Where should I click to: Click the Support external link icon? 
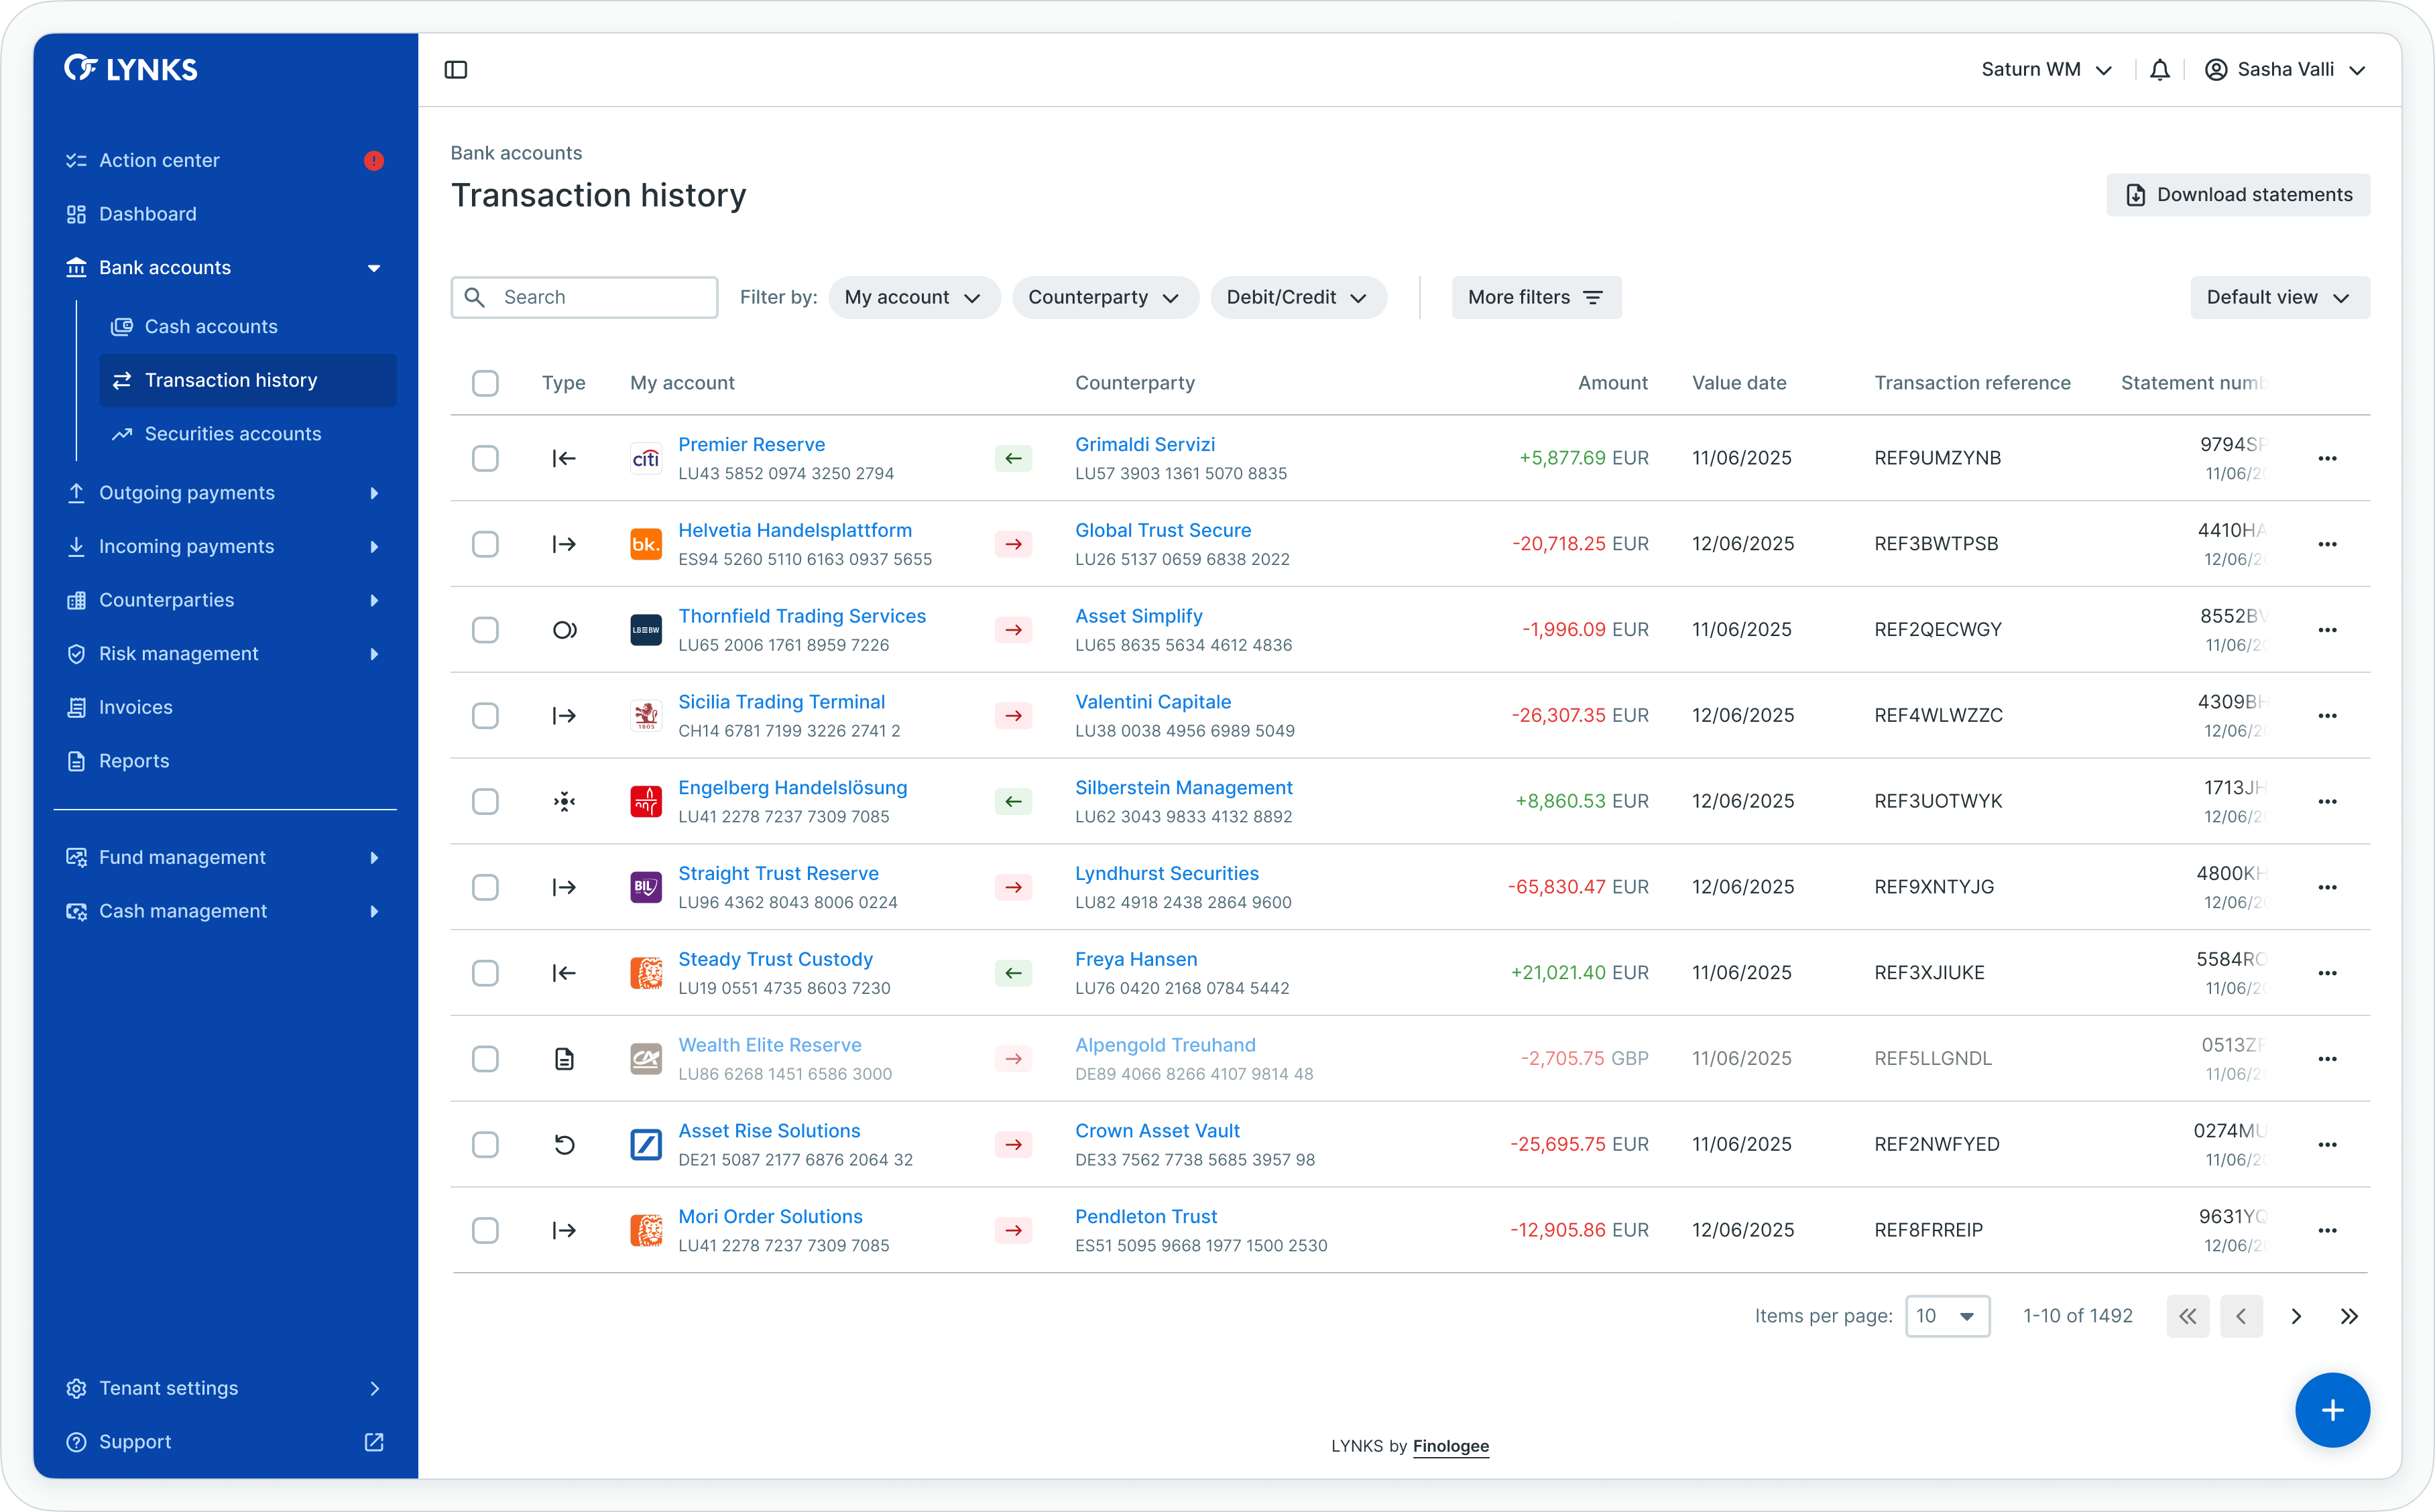[x=374, y=1442]
